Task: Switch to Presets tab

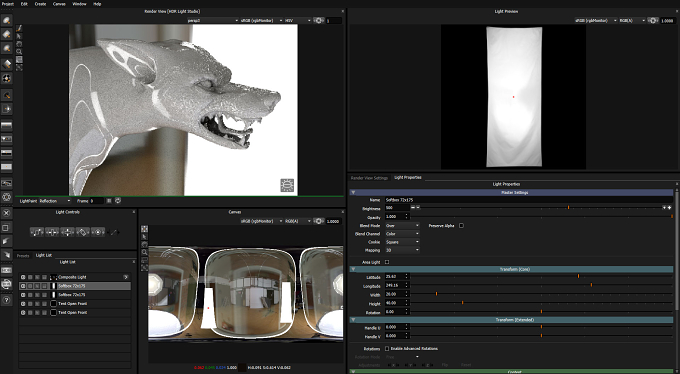Action: (23, 256)
